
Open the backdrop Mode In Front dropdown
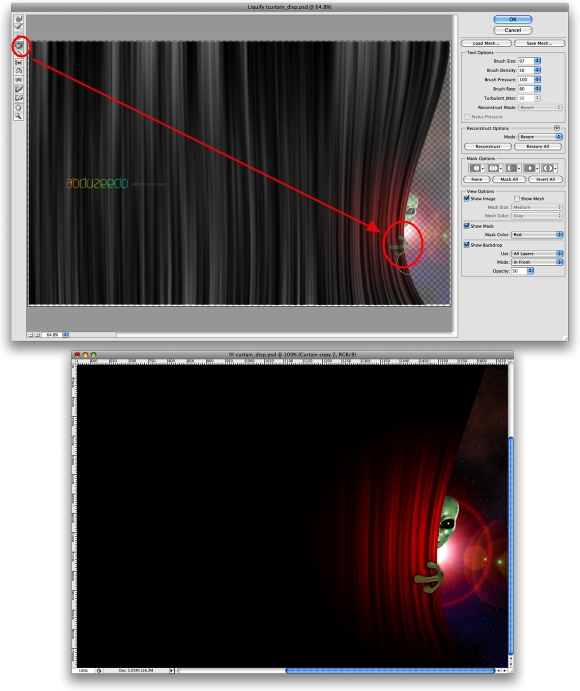point(537,262)
